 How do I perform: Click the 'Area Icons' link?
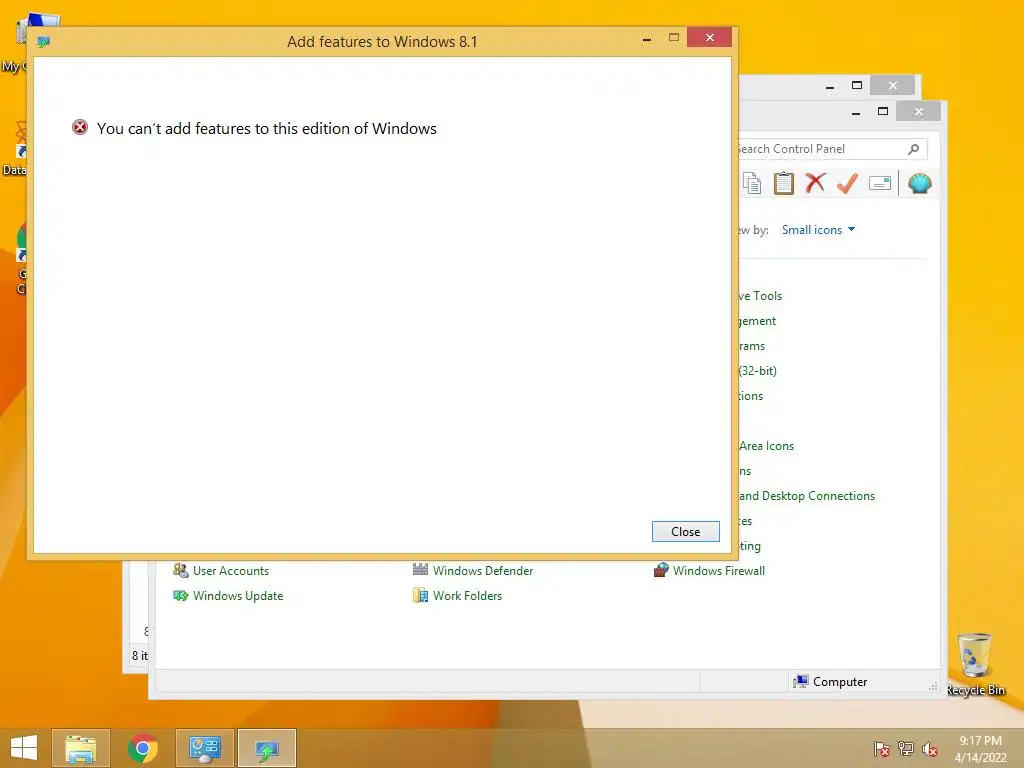pyautogui.click(x=766, y=446)
